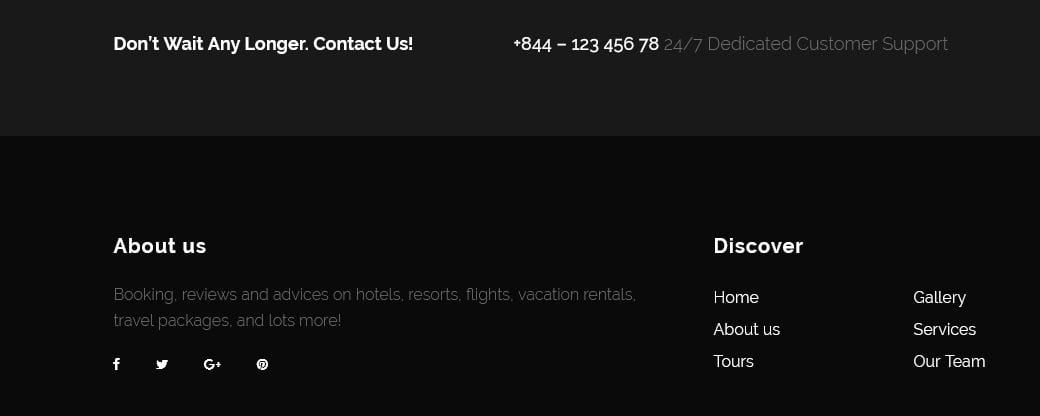Click the +844 – 123 456 78 phone number
The image size is (1040, 416).
(x=586, y=44)
